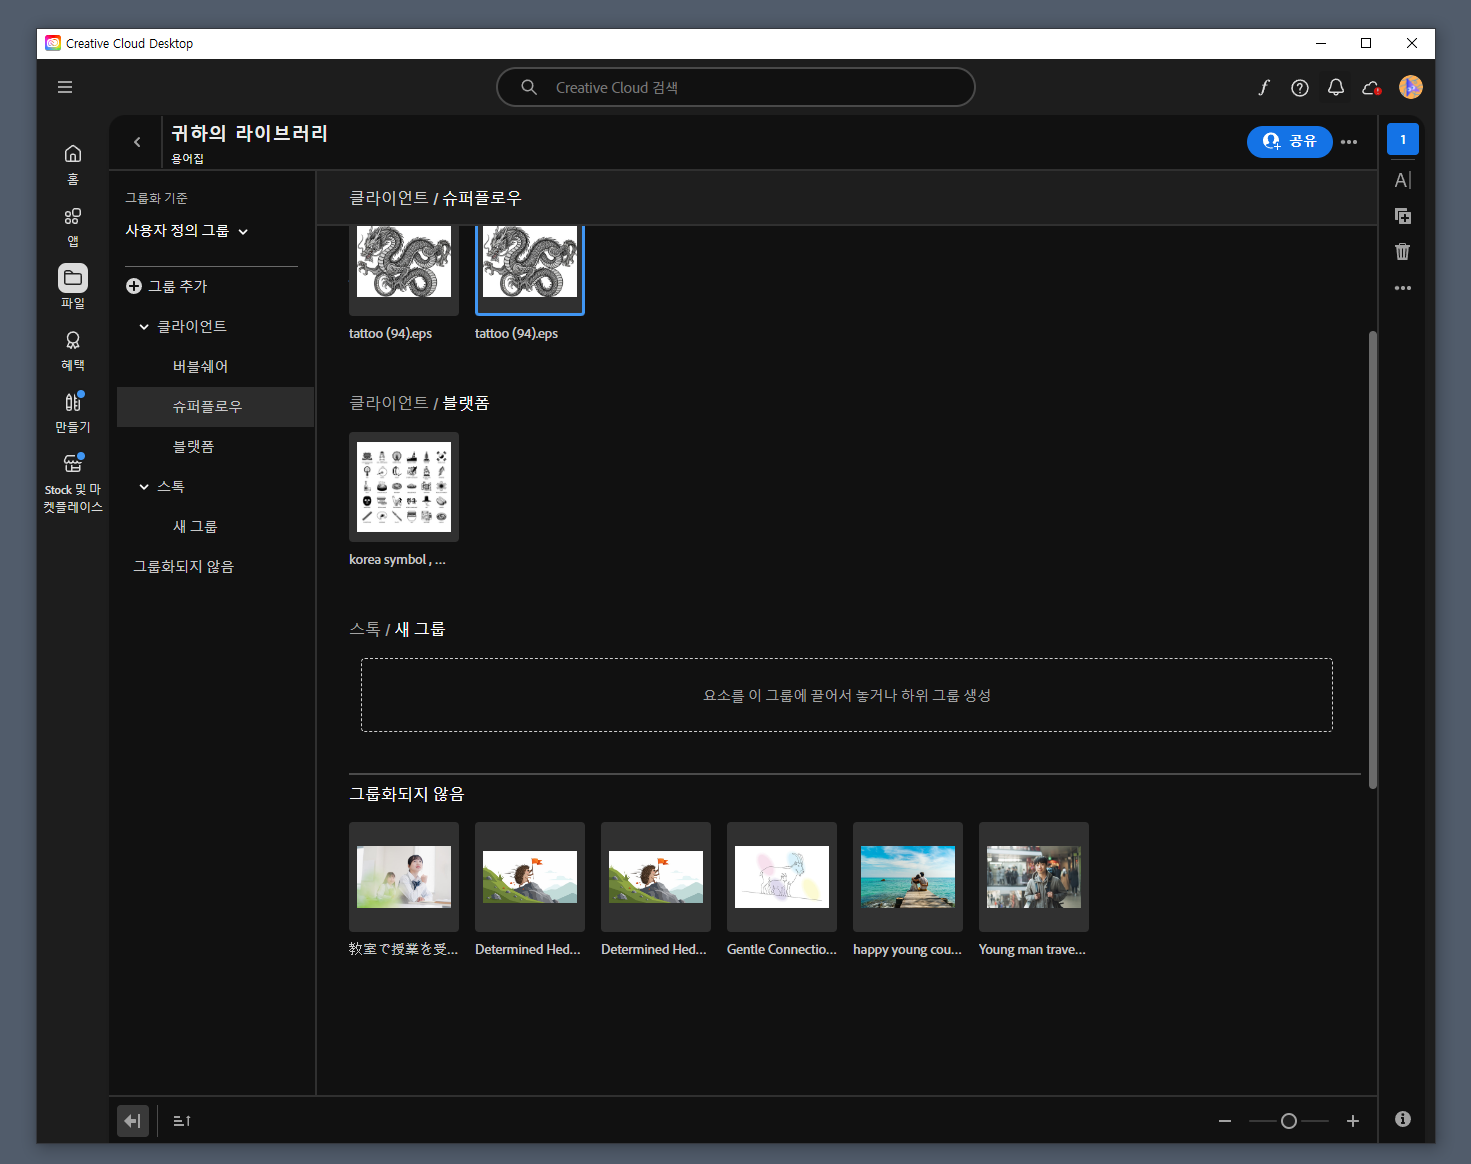Select the korea symbol thumbnail
The width and height of the screenshot is (1471, 1164).
click(x=404, y=487)
